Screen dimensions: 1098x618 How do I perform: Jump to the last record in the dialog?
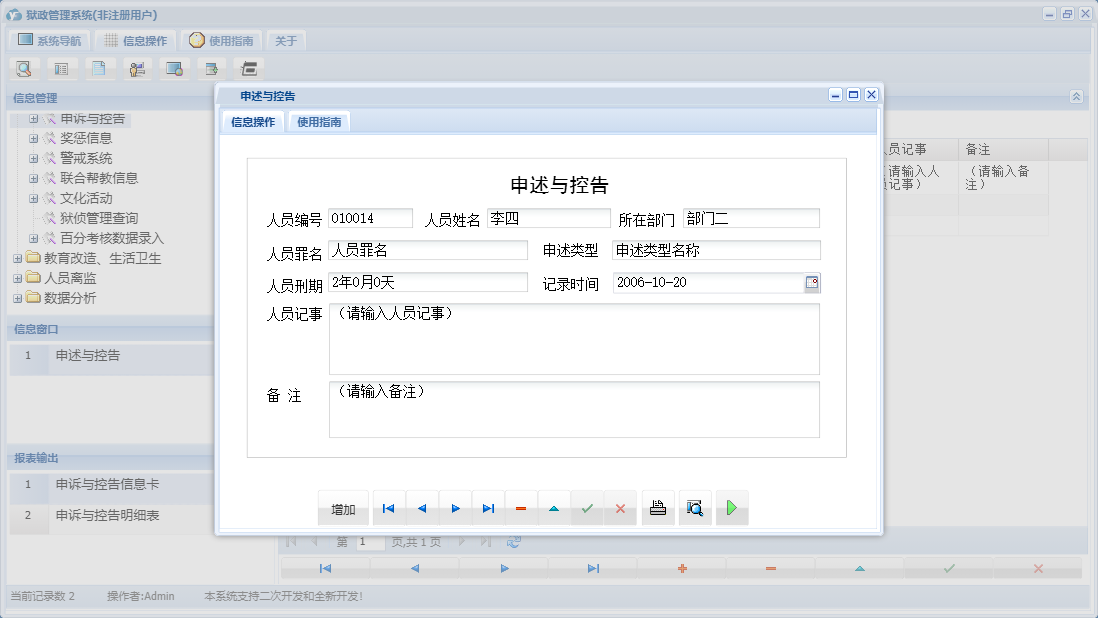[x=489, y=508]
